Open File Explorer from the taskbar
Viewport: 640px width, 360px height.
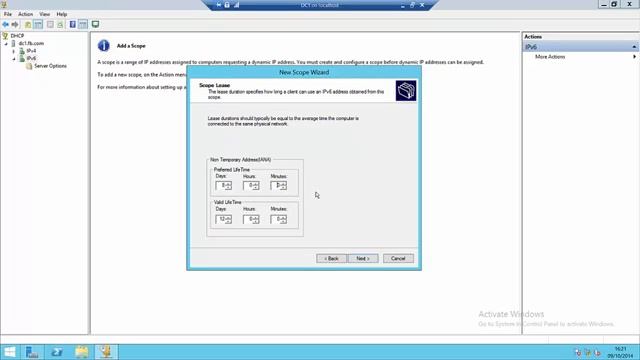pyautogui.click(x=82, y=352)
